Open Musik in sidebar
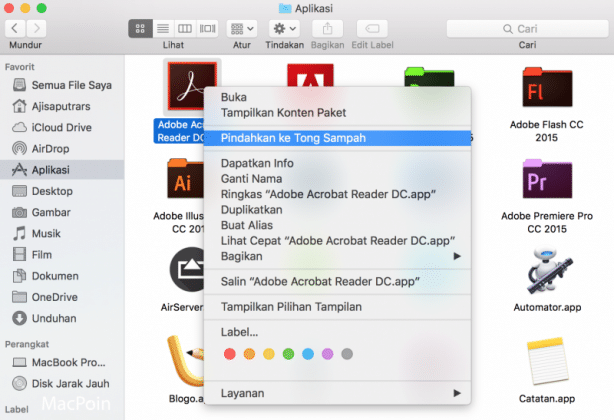Viewport: 614px width, 420px height. [x=62, y=233]
